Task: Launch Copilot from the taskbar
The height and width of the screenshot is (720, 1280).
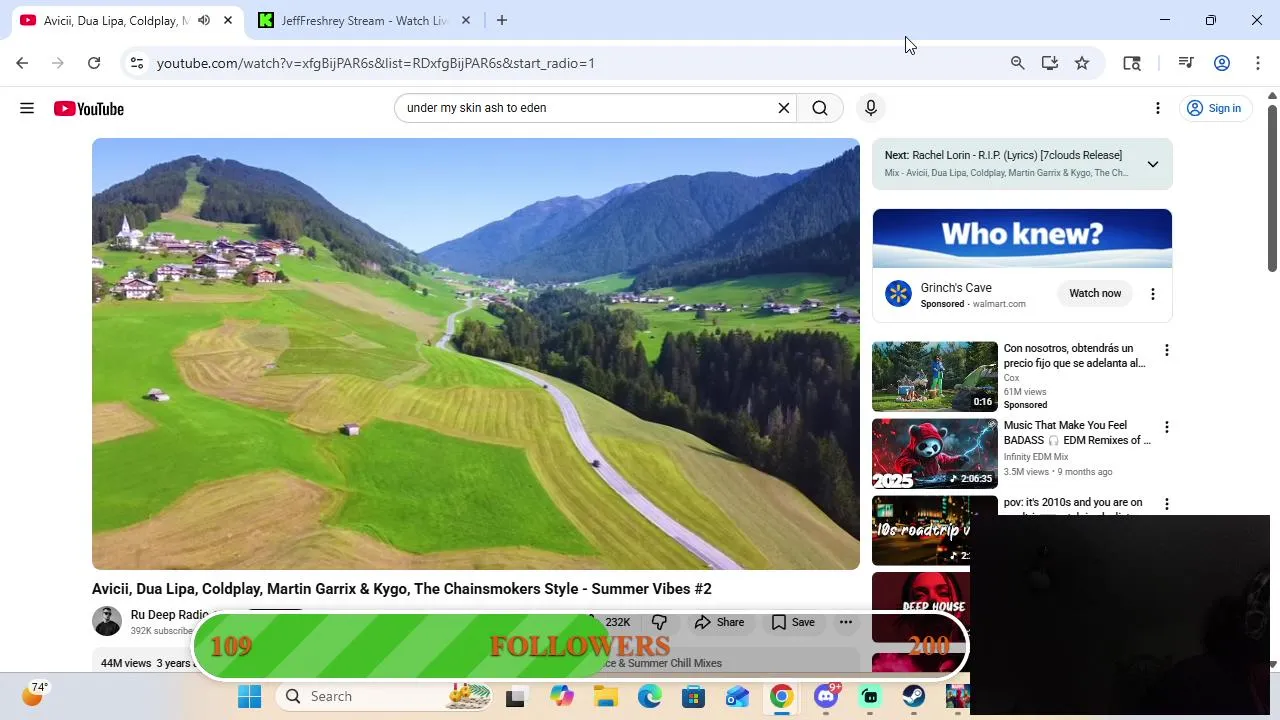Action: click(x=562, y=696)
